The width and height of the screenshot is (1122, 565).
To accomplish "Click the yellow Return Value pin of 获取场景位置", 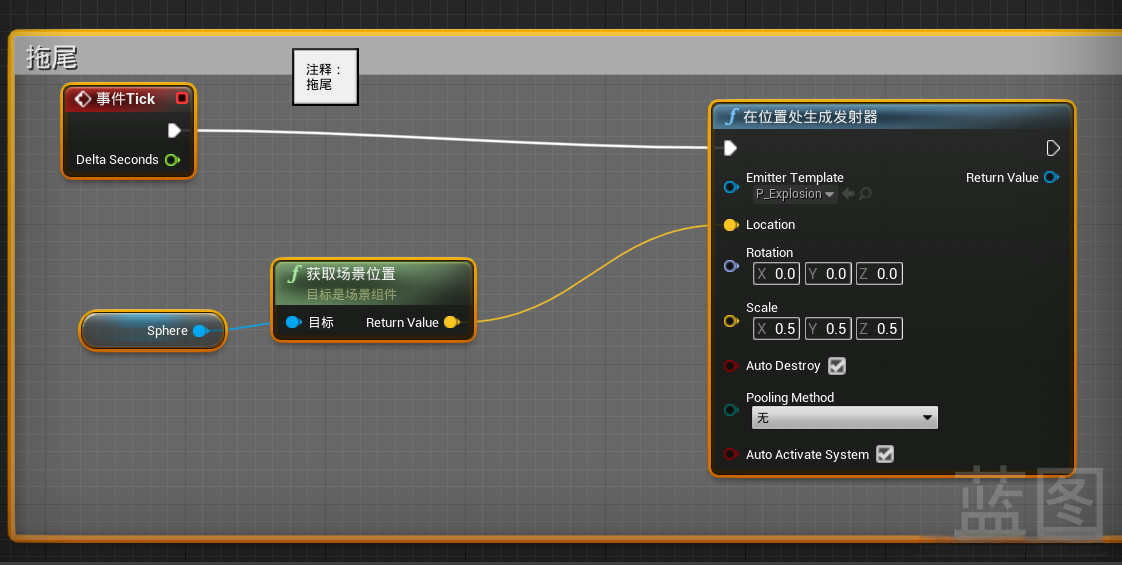I will coord(452,323).
